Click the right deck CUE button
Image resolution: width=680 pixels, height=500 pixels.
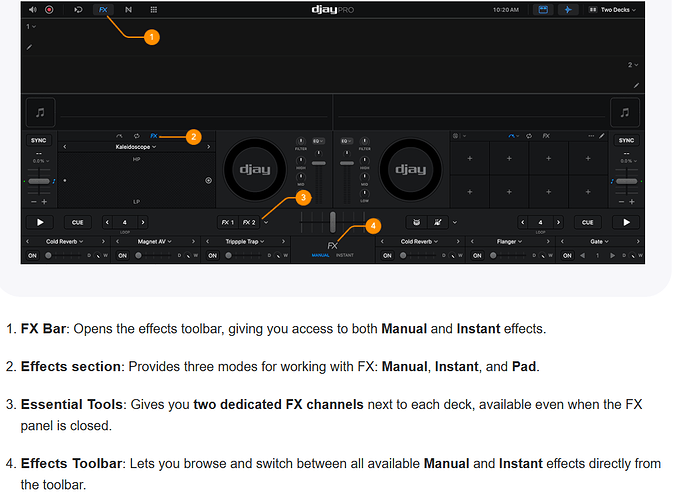(588, 222)
